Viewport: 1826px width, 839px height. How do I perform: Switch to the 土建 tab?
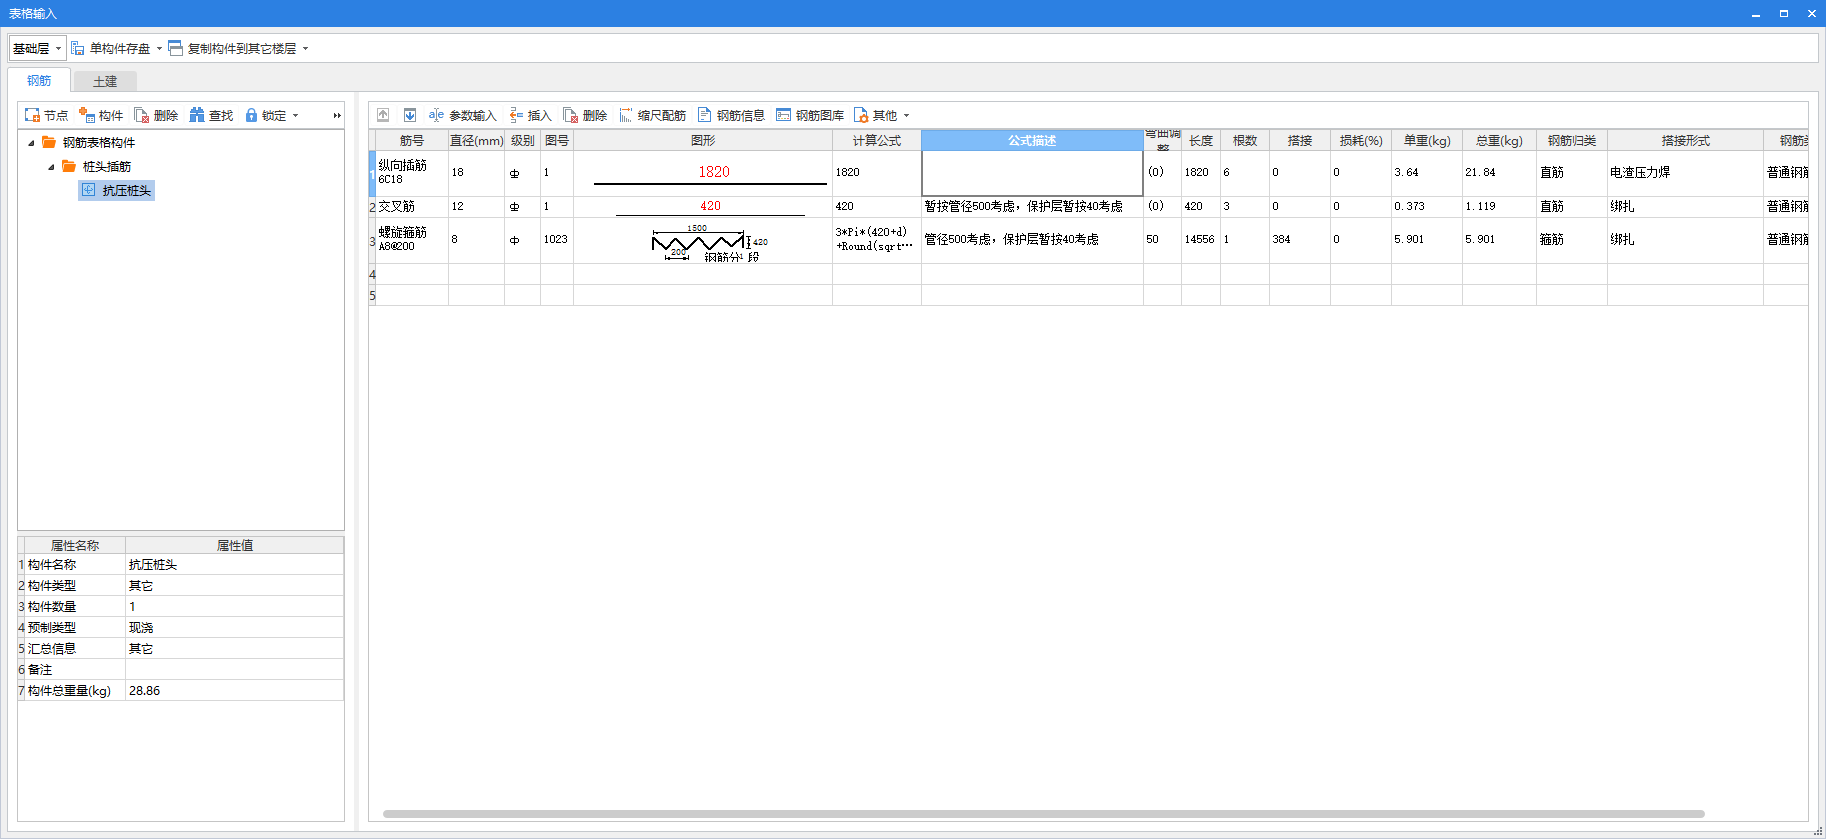point(105,81)
